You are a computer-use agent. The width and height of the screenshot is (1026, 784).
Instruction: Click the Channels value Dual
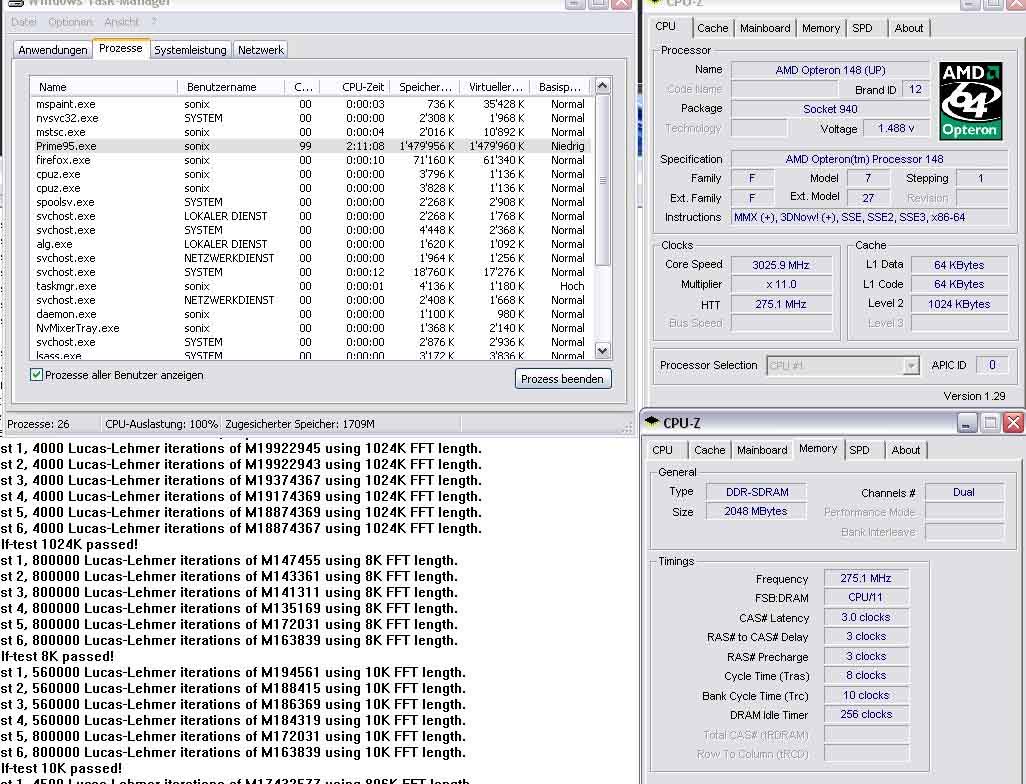pos(963,492)
